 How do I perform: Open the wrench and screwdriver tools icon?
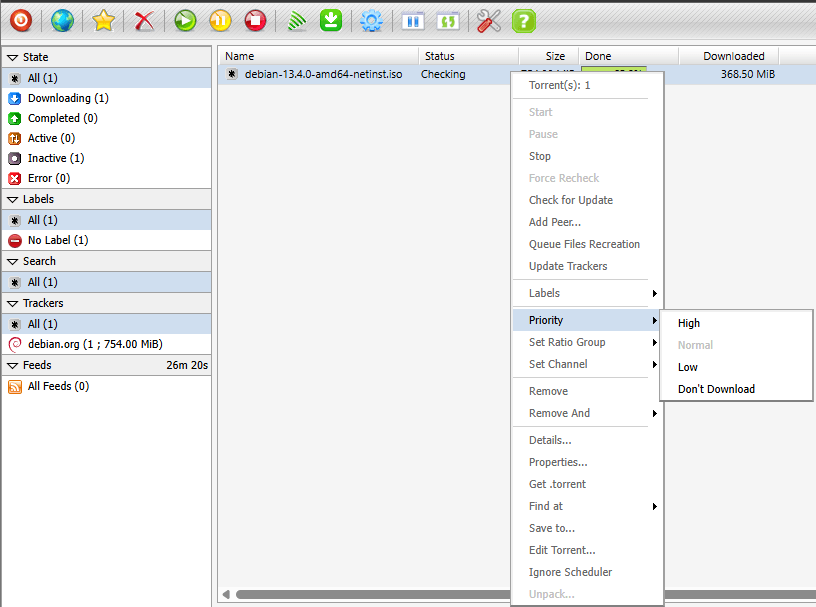tap(489, 21)
